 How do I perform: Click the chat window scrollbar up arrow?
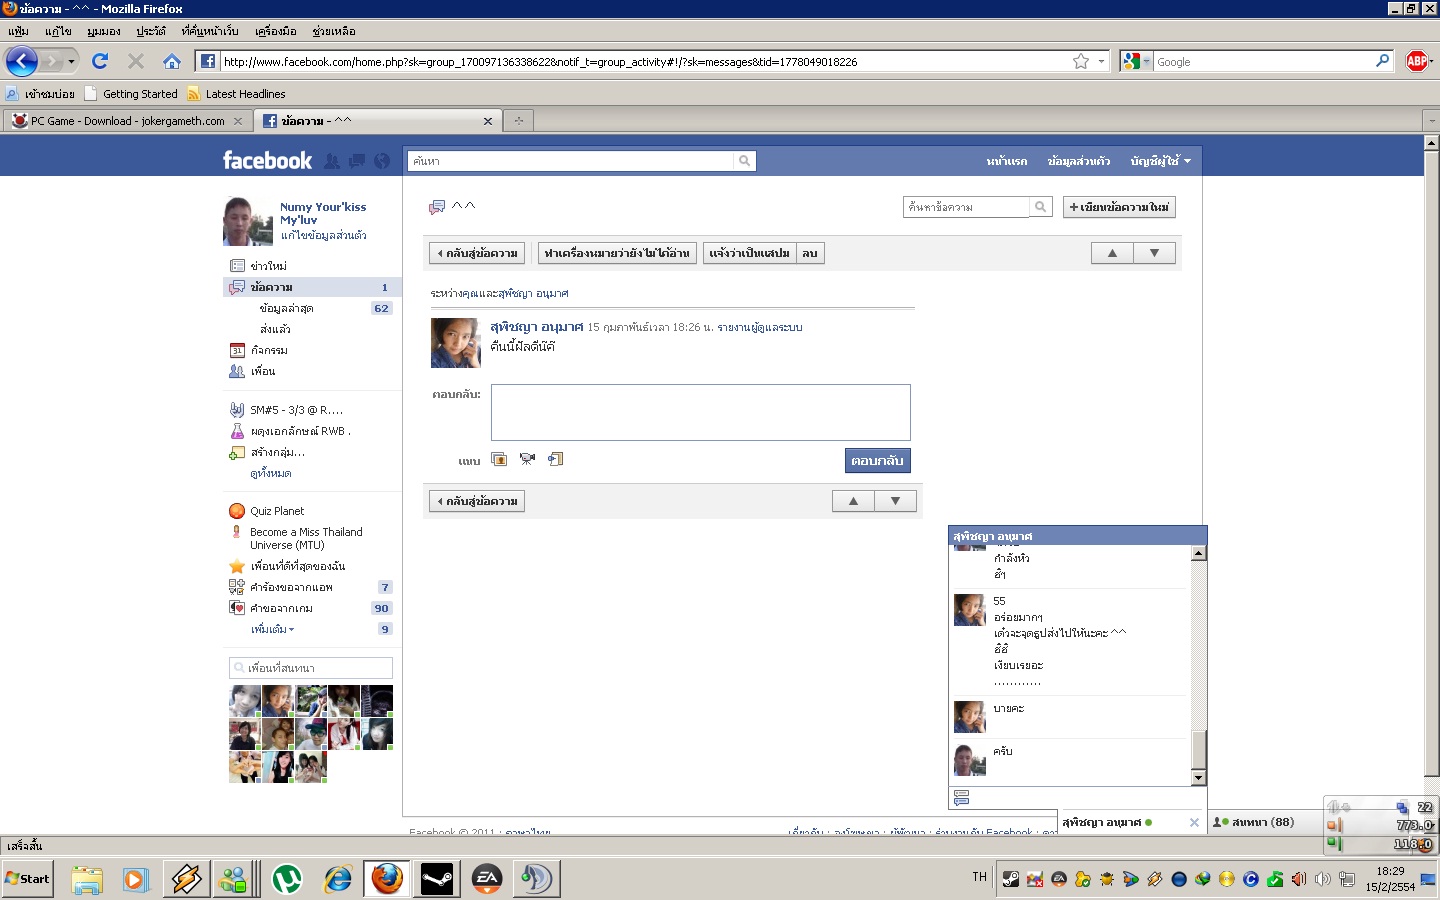click(1198, 553)
